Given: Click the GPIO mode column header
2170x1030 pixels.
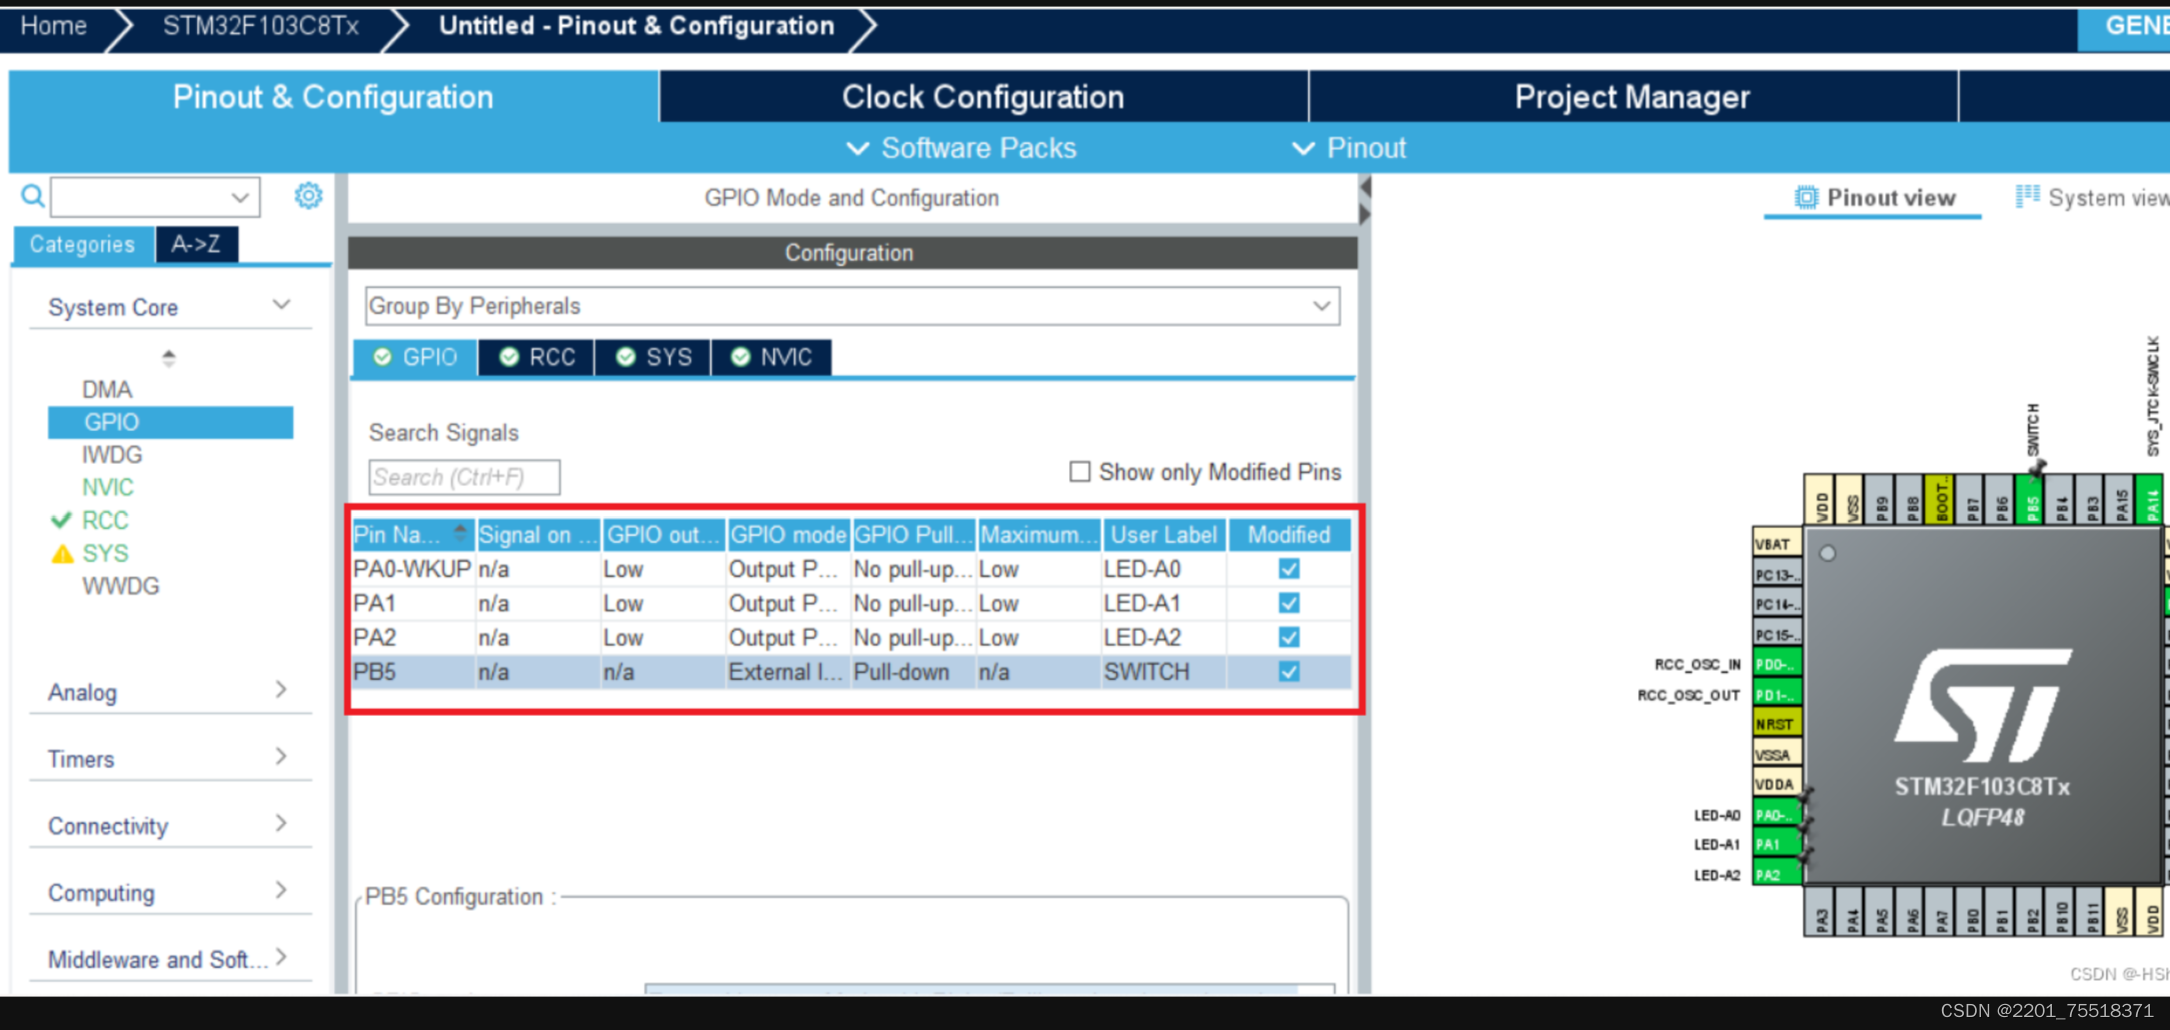Looking at the screenshot, I should tap(788, 534).
